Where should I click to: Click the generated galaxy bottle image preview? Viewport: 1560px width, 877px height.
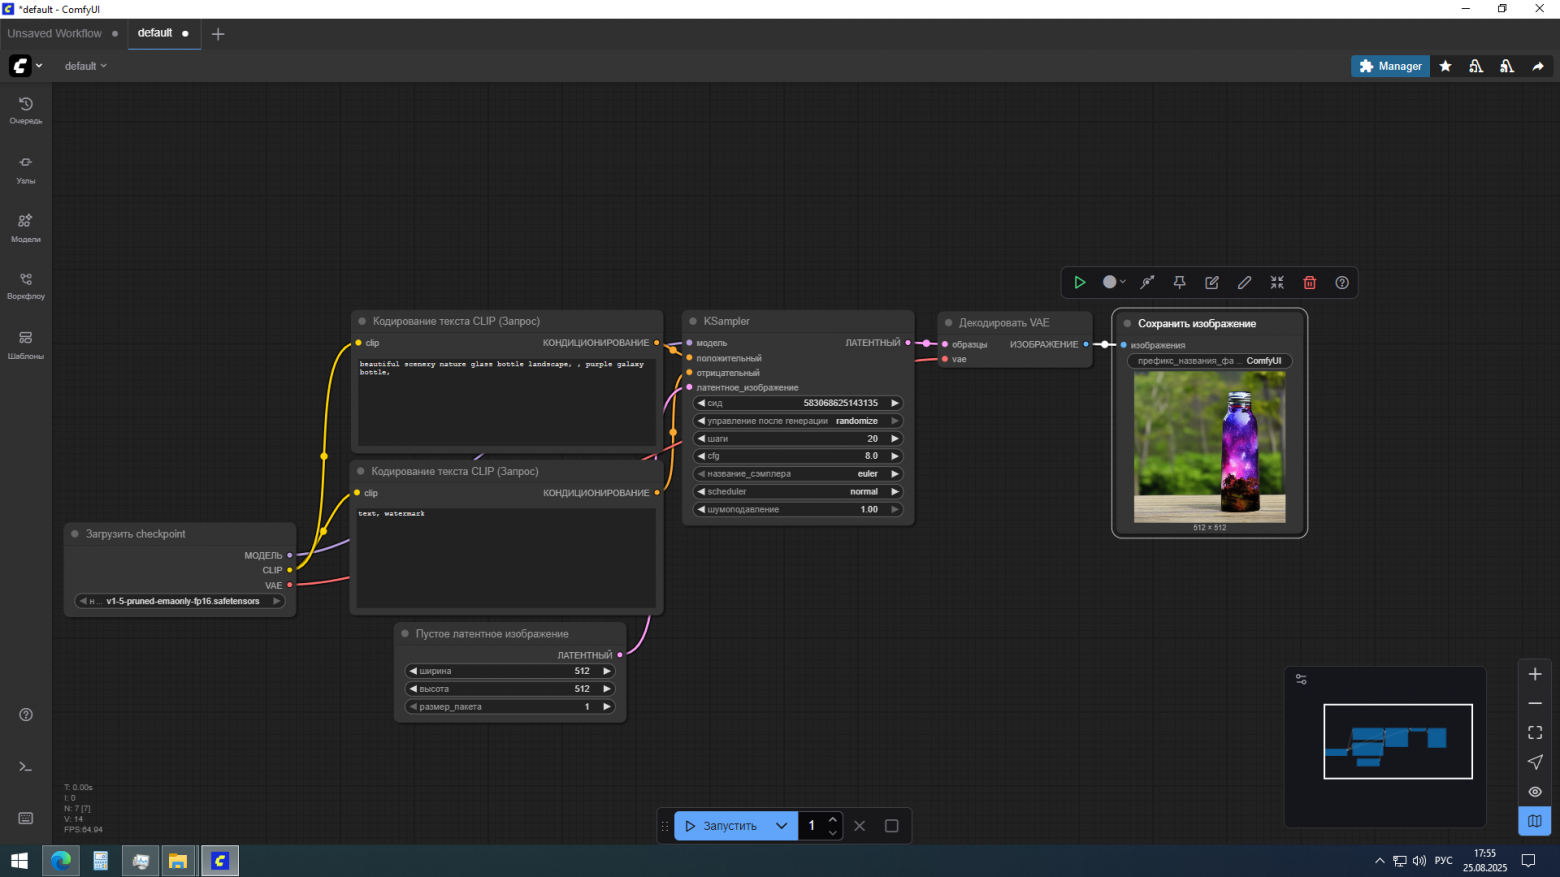tap(1209, 447)
